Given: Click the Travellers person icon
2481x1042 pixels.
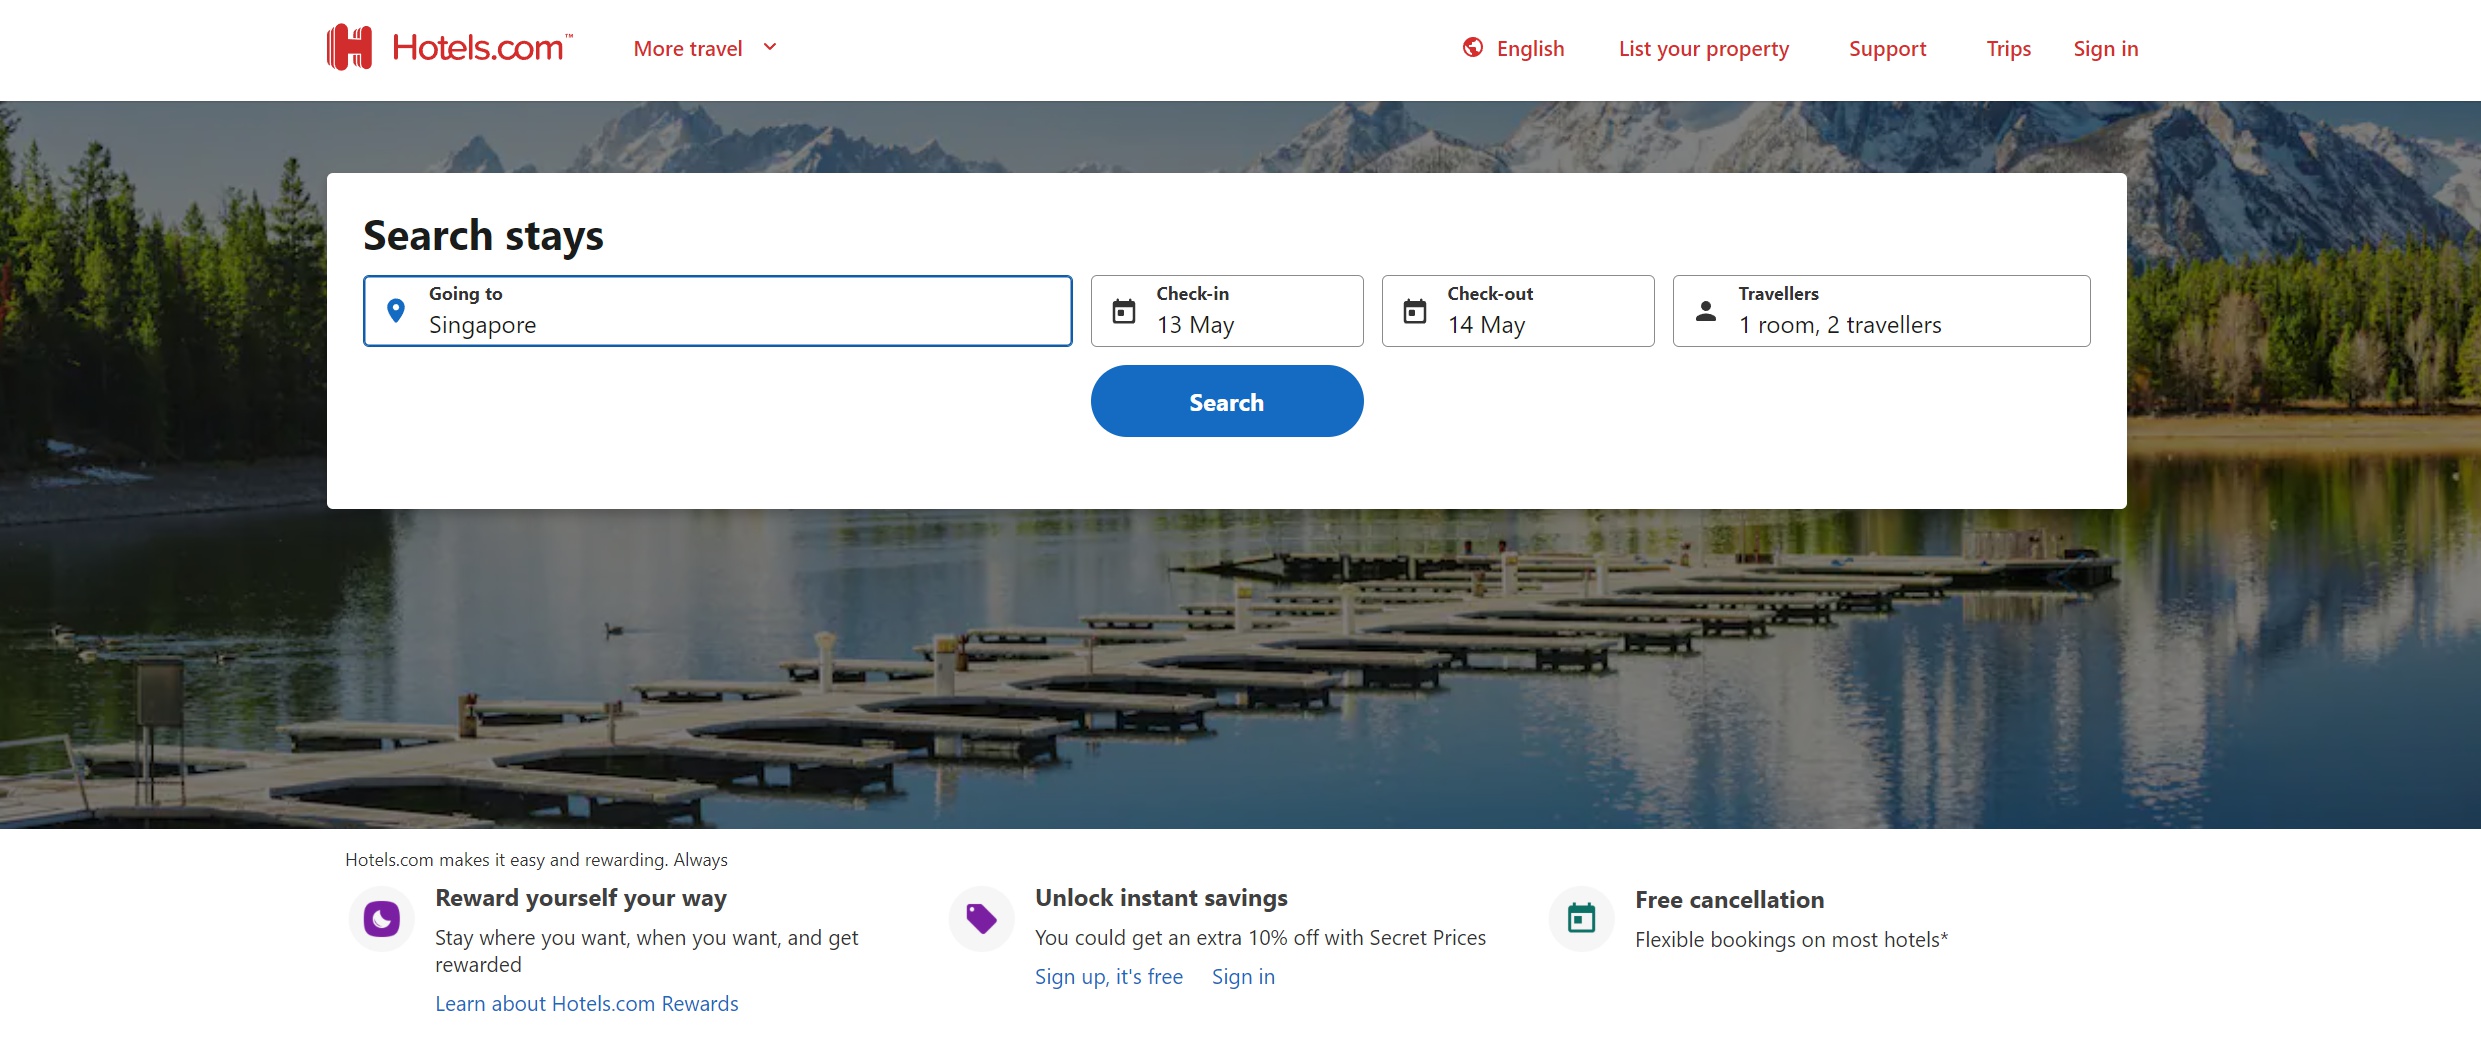Looking at the screenshot, I should [x=1706, y=312].
